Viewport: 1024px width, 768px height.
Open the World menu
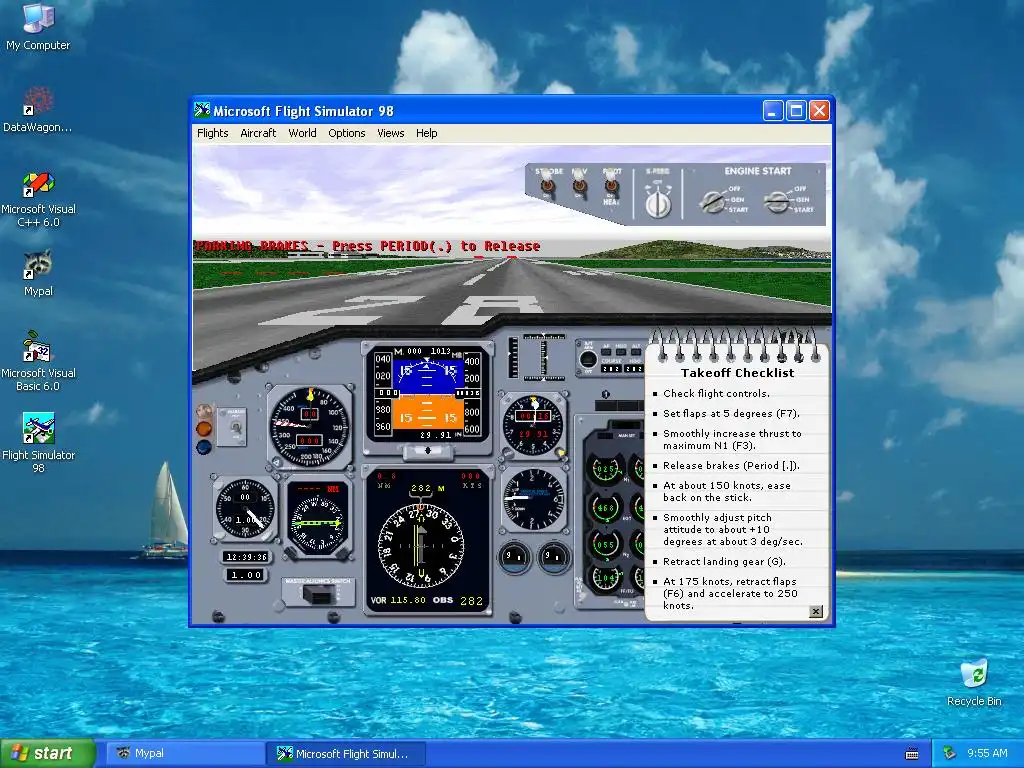click(302, 133)
